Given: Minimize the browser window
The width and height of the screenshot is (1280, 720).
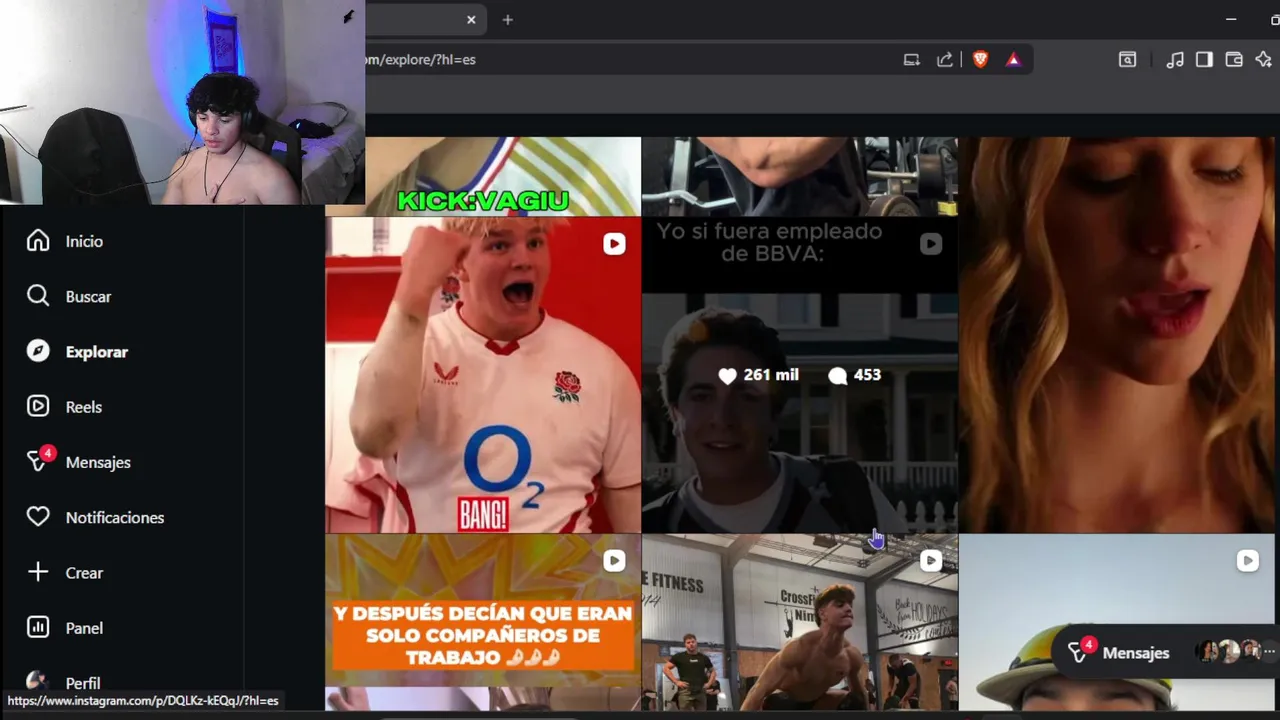Looking at the screenshot, I should [1231, 20].
